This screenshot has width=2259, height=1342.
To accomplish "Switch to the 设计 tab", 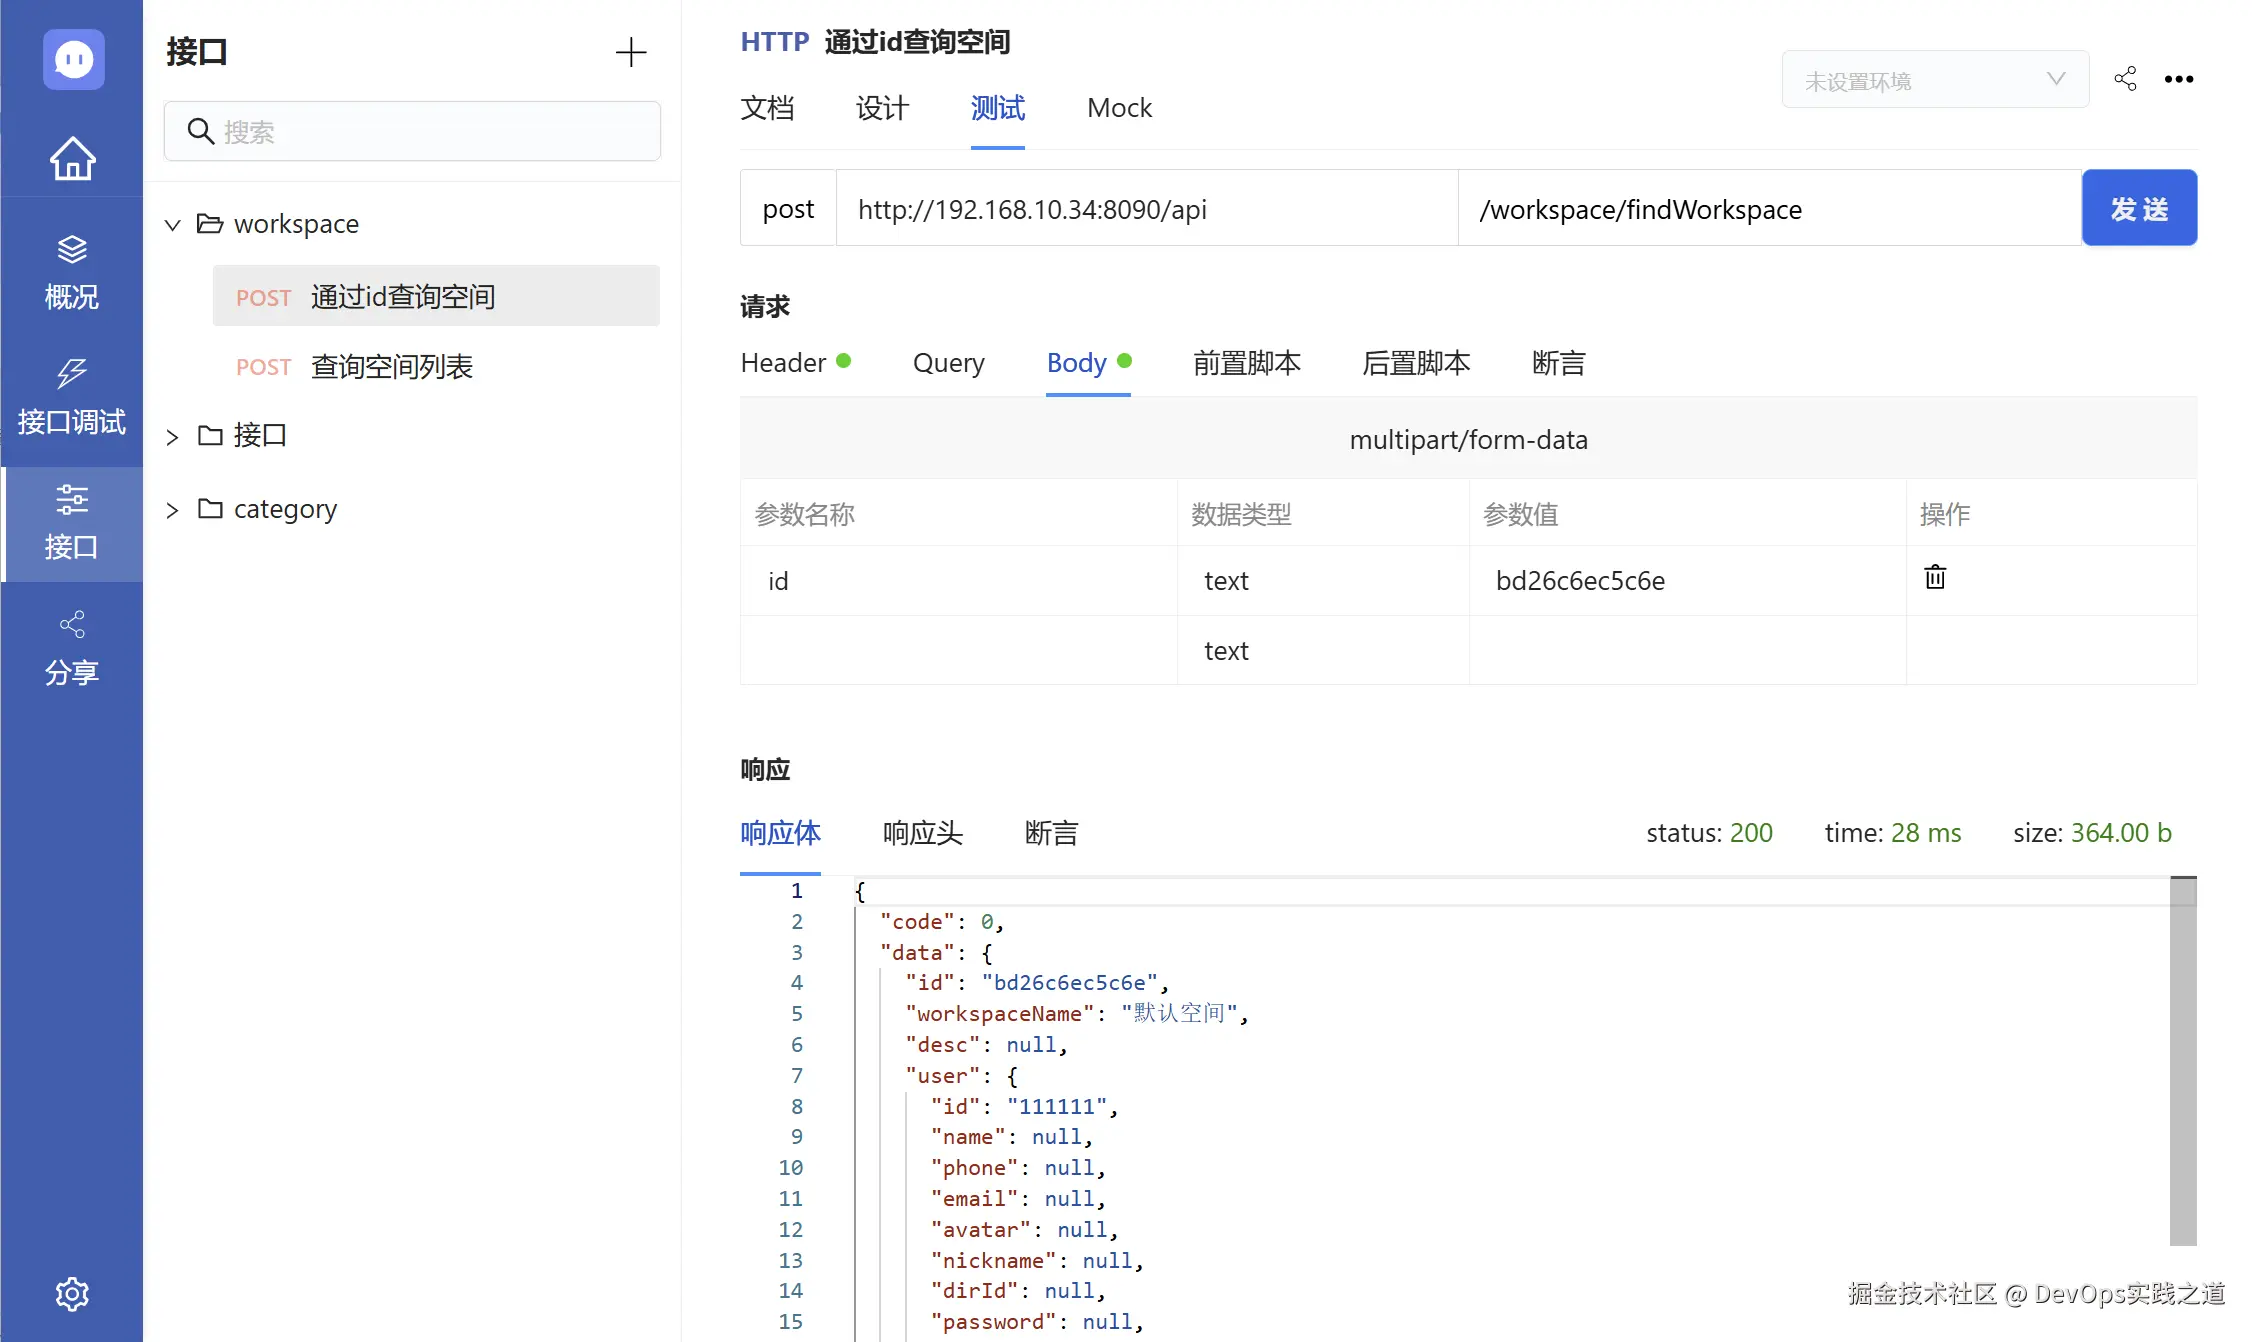I will coord(882,108).
